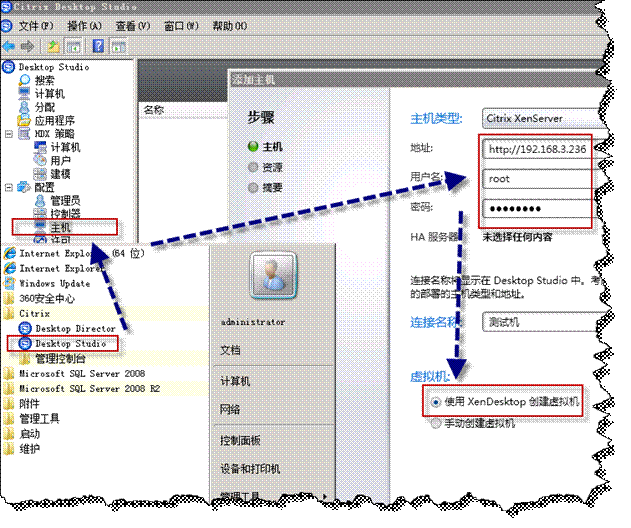Click the 连接名称 测试机 field
The width and height of the screenshot is (631, 528).
coord(542,322)
